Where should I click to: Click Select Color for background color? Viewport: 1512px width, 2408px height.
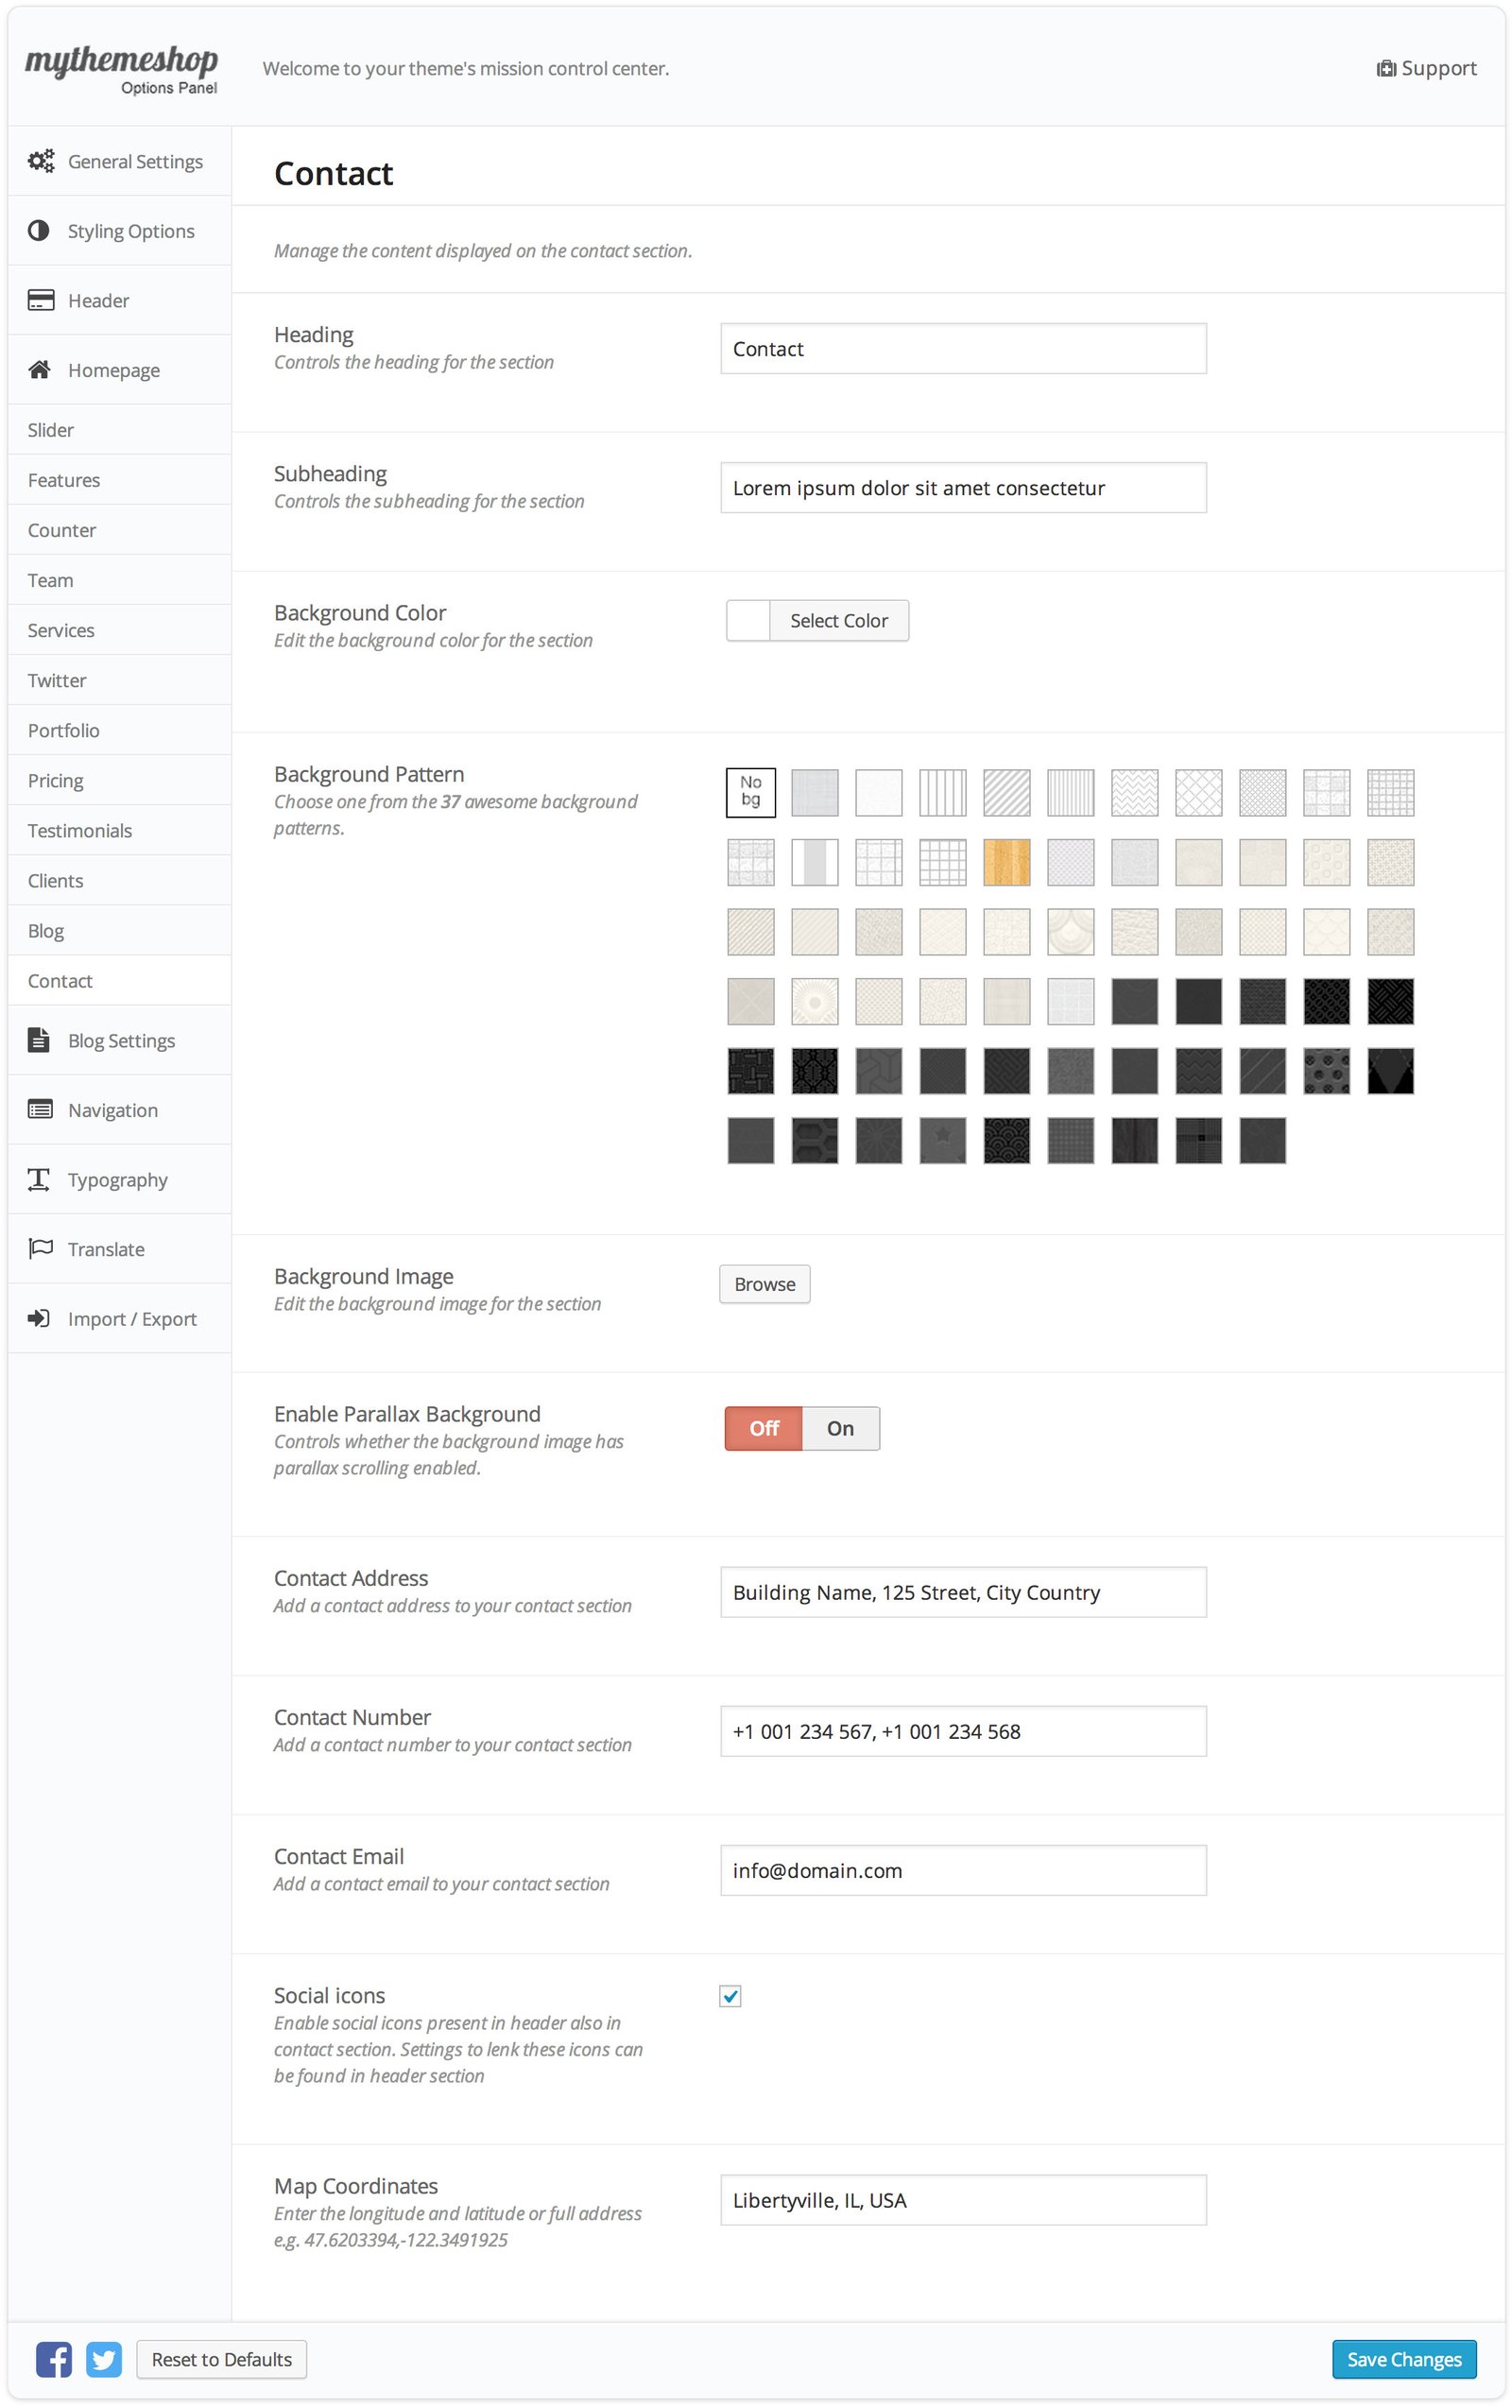tap(838, 621)
